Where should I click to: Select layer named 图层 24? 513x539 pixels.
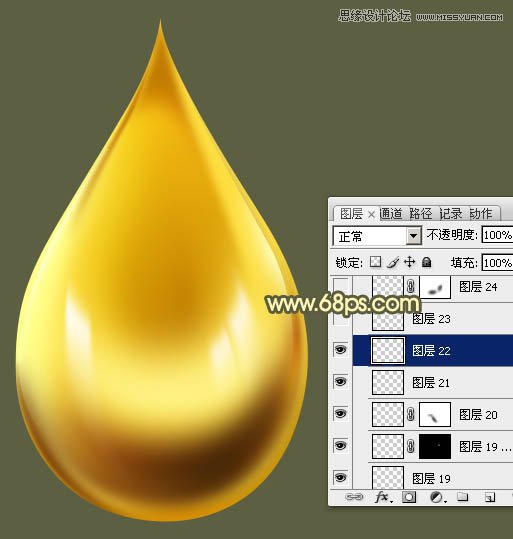click(x=478, y=287)
